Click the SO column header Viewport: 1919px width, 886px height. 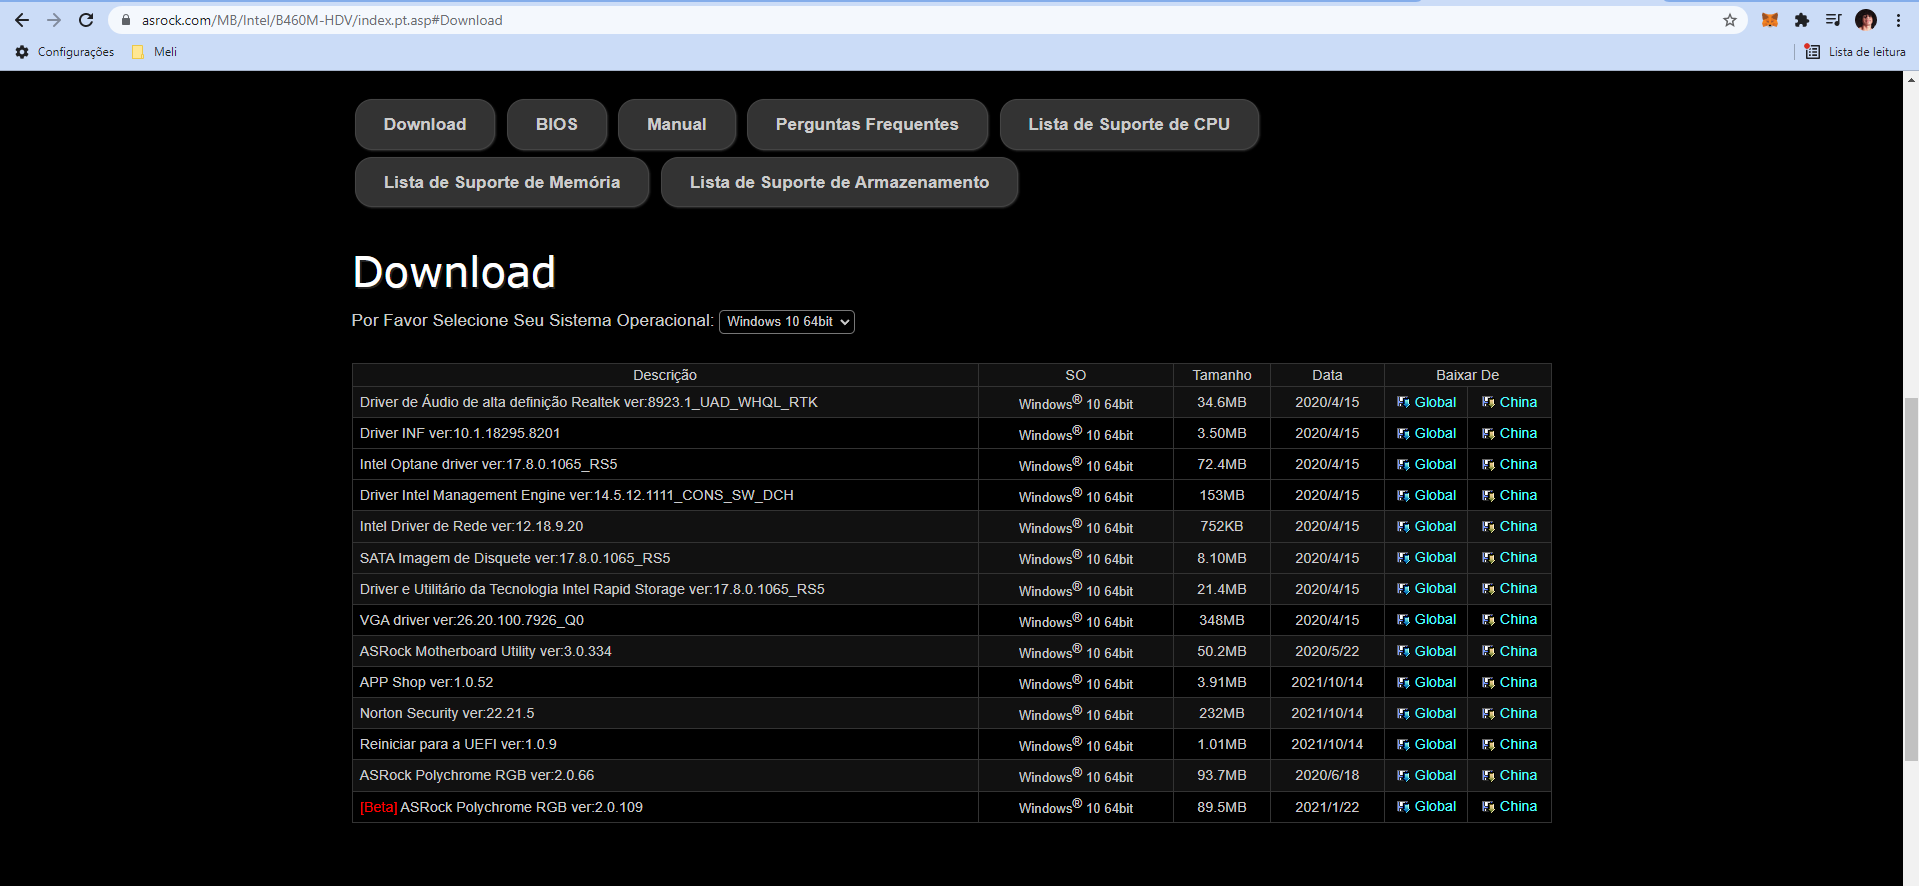coord(1075,375)
